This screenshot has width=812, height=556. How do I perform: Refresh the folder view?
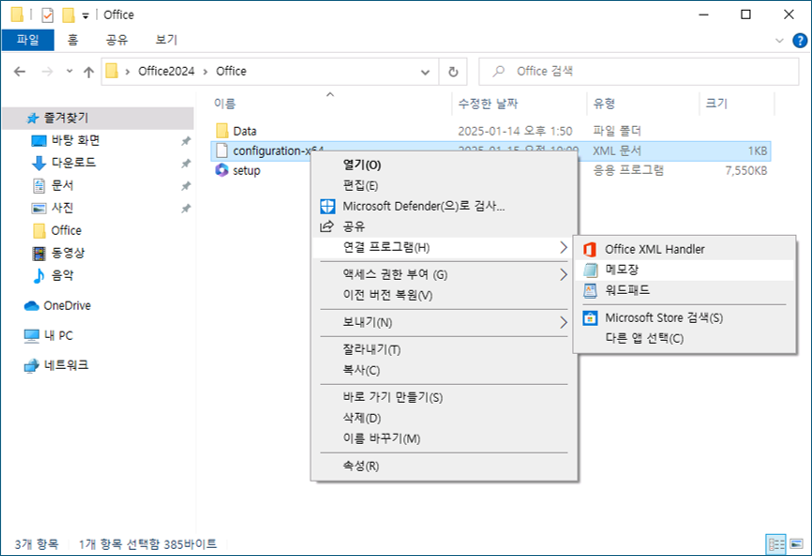pos(453,72)
